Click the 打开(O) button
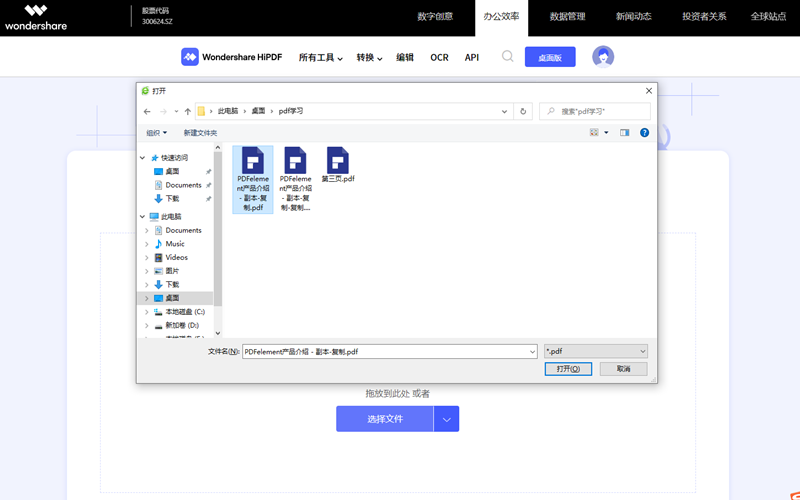This screenshot has height=500, width=800. tap(567, 369)
